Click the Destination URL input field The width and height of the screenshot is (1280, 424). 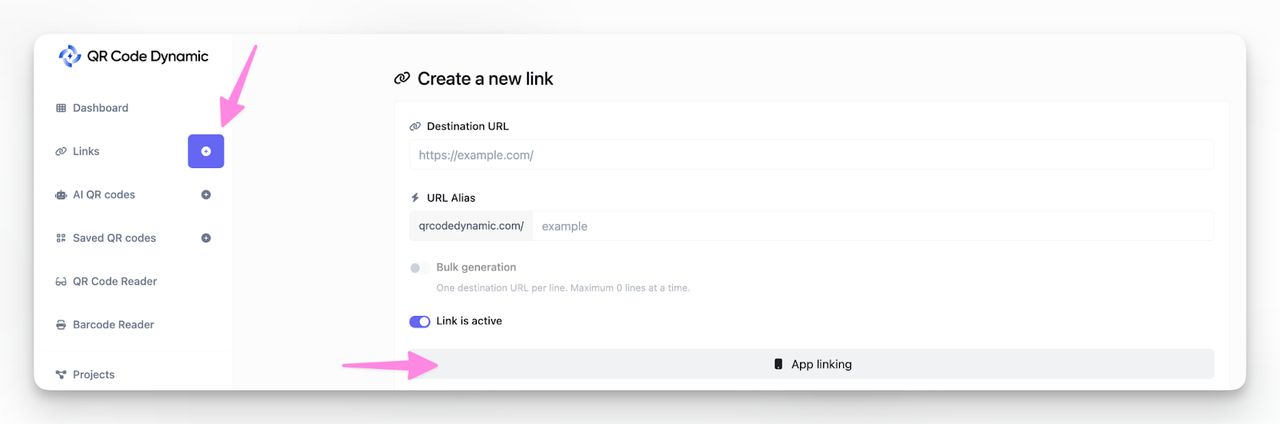tap(811, 155)
